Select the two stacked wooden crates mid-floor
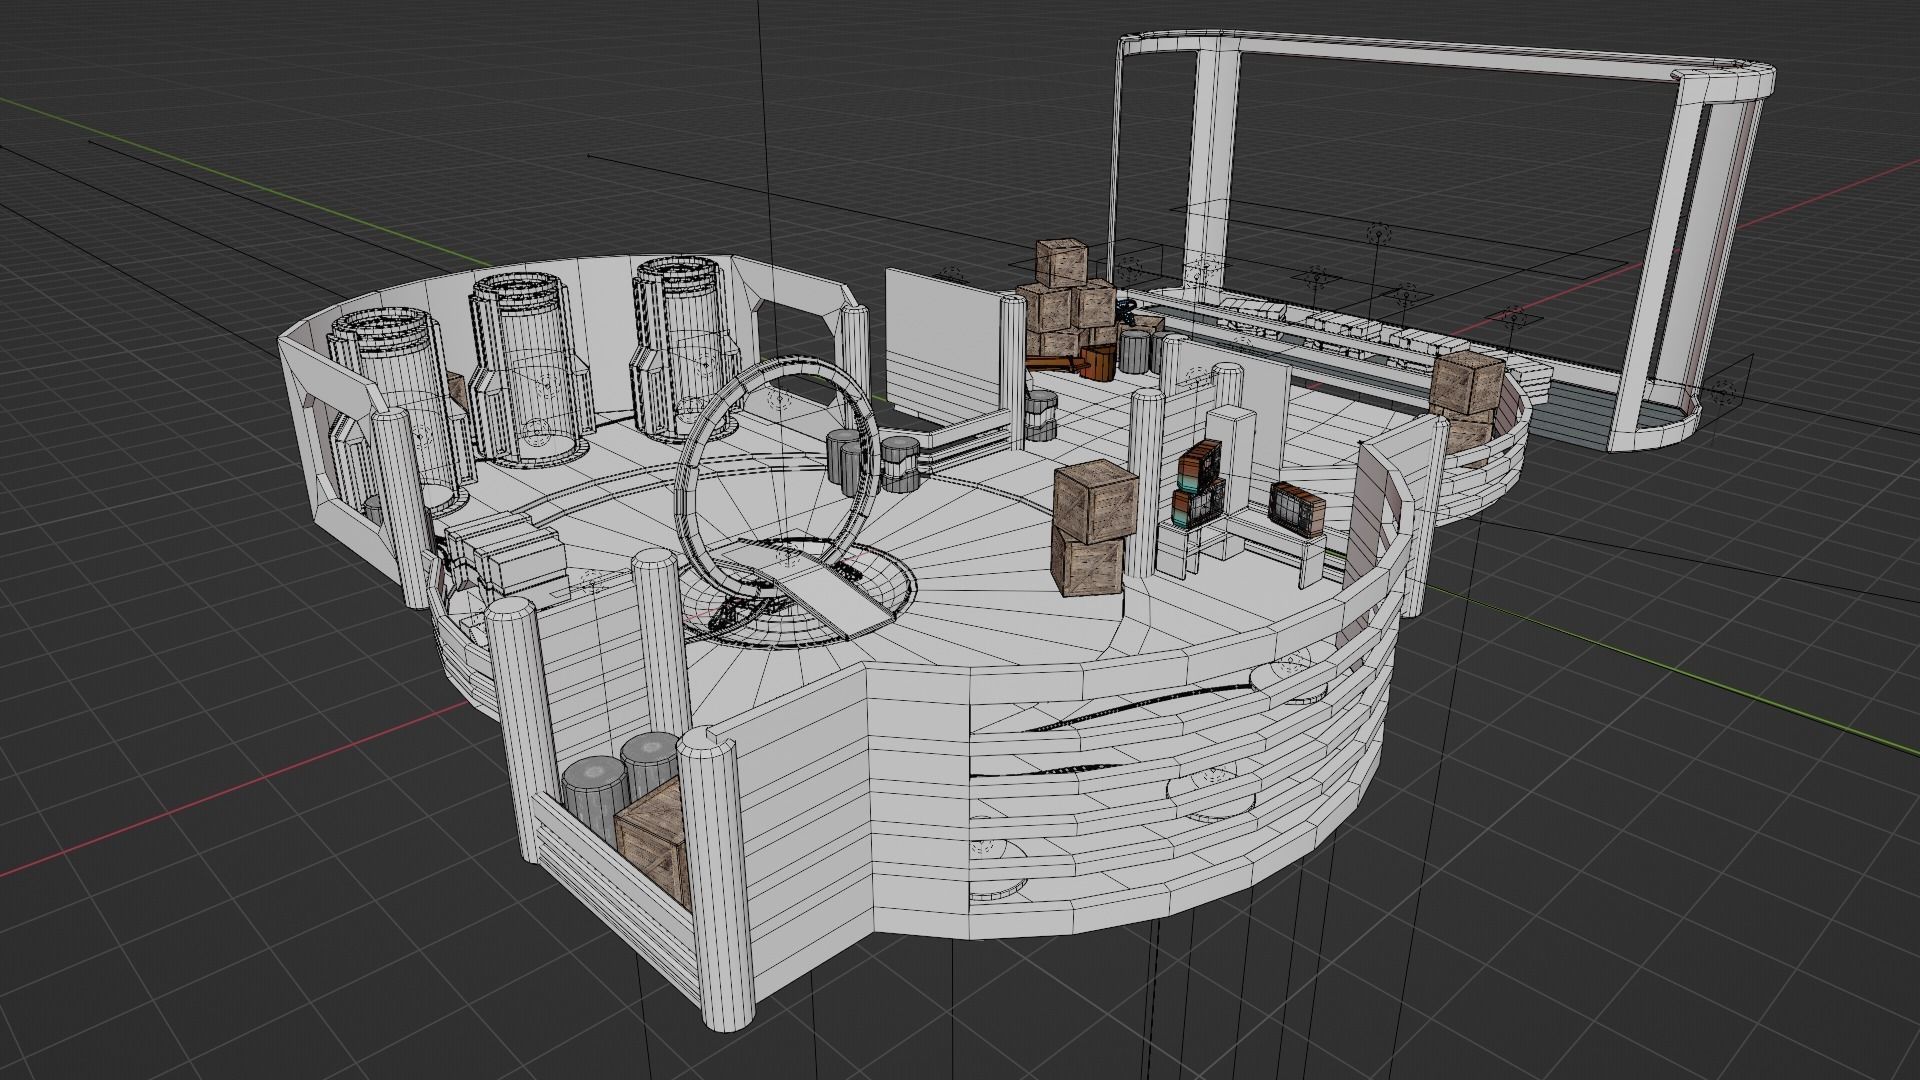 coord(1095,528)
